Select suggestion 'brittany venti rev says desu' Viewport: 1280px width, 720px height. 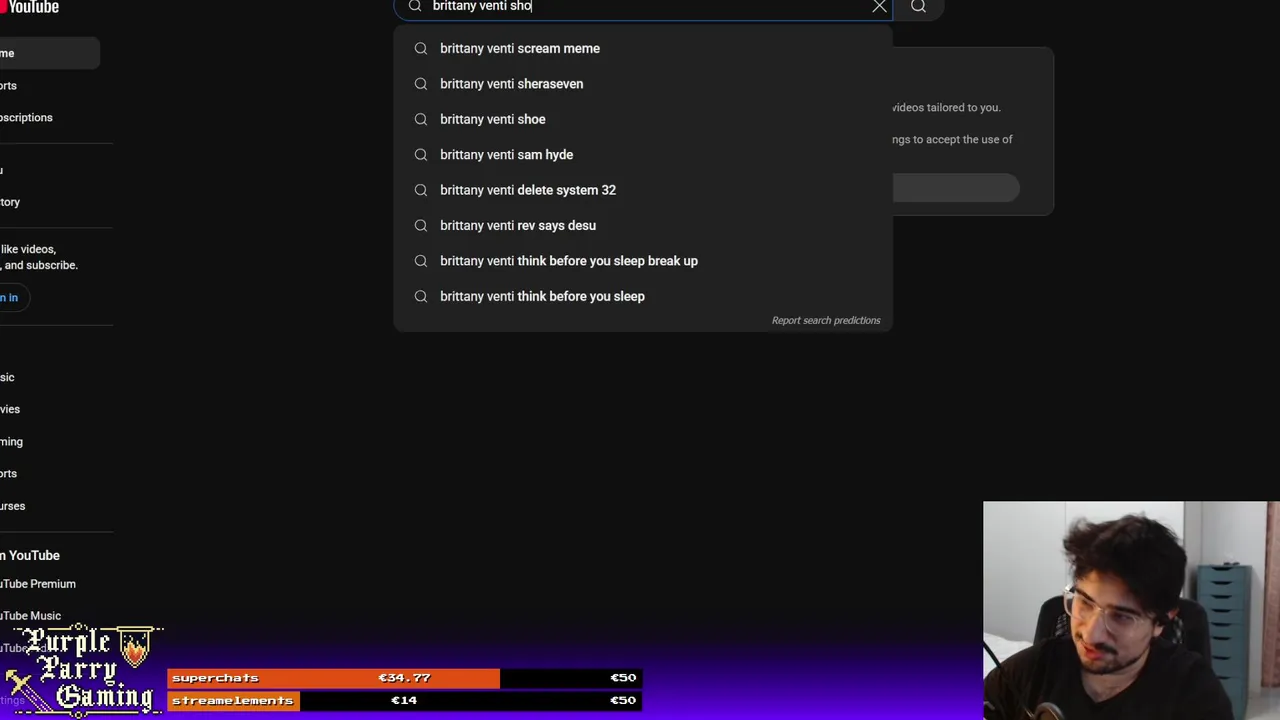pyautogui.click(x=643, y=225)
